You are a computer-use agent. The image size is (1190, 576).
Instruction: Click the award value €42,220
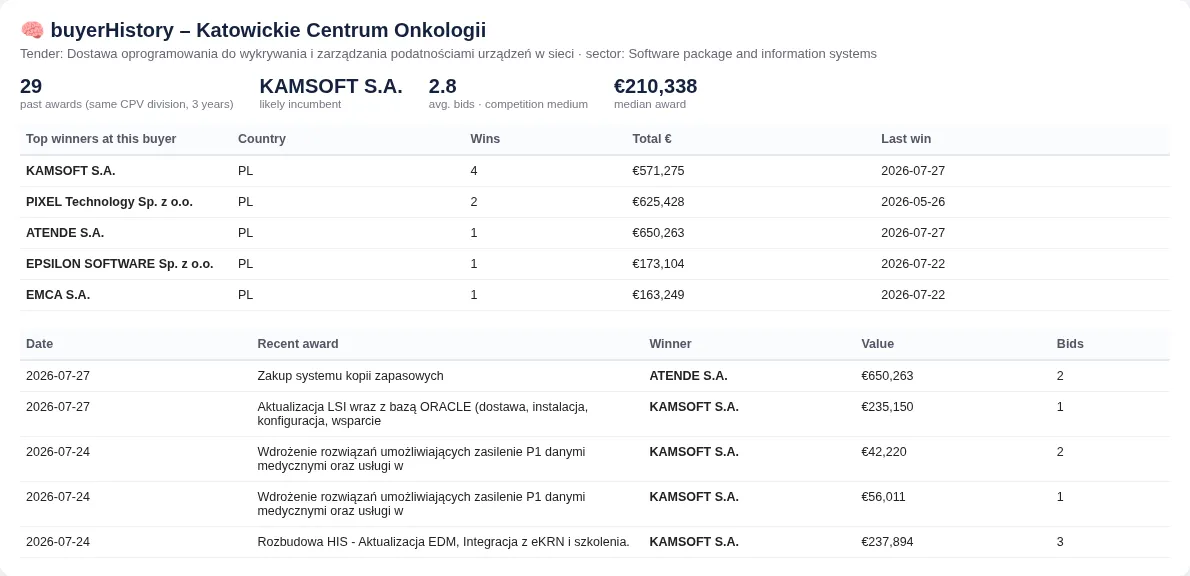[x=884, y=452]
